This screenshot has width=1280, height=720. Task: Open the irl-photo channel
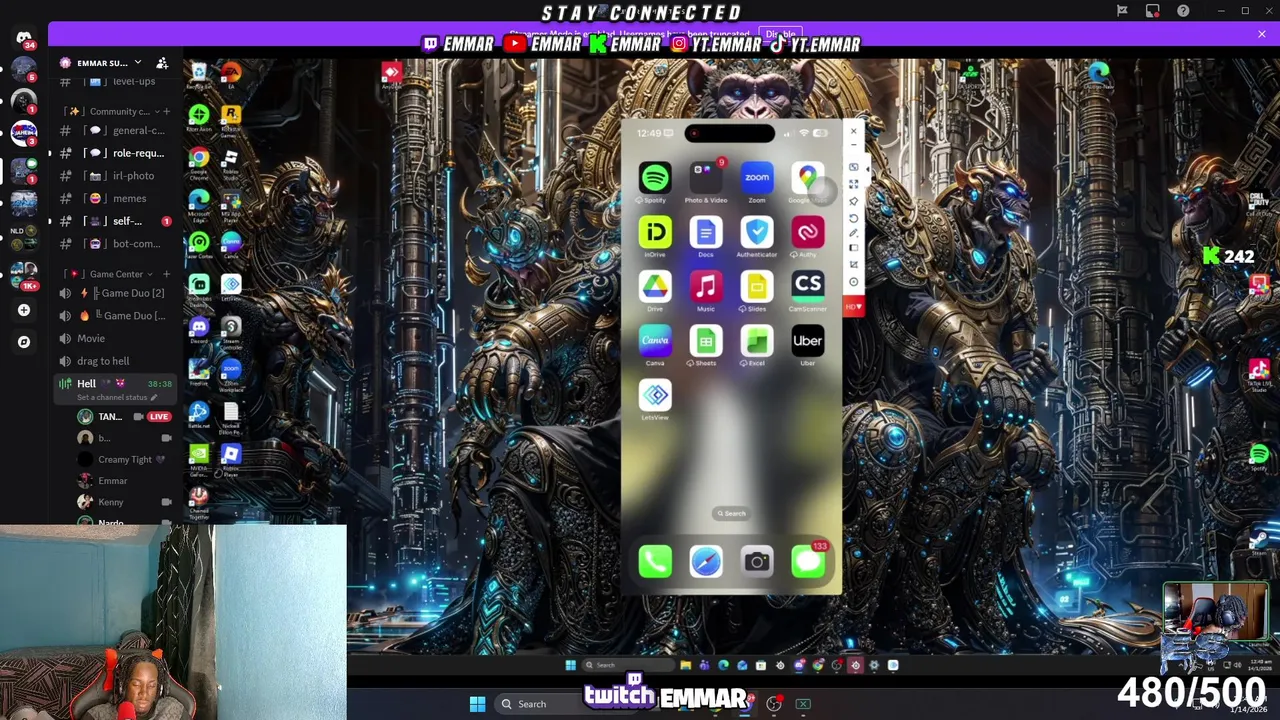[x=117, y=176]
